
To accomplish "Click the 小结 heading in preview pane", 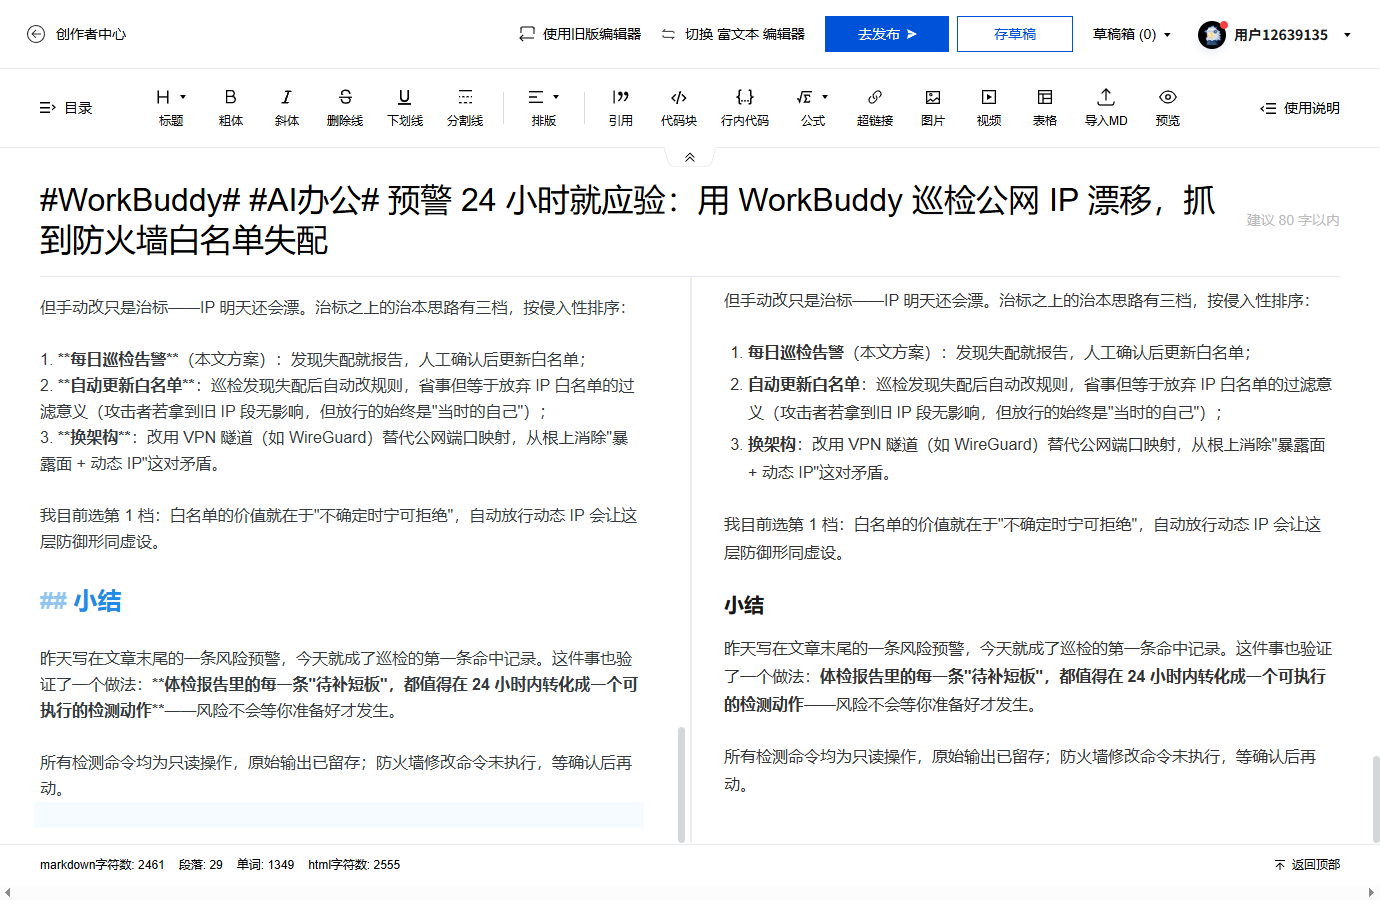I will click(x=744, y=605).
